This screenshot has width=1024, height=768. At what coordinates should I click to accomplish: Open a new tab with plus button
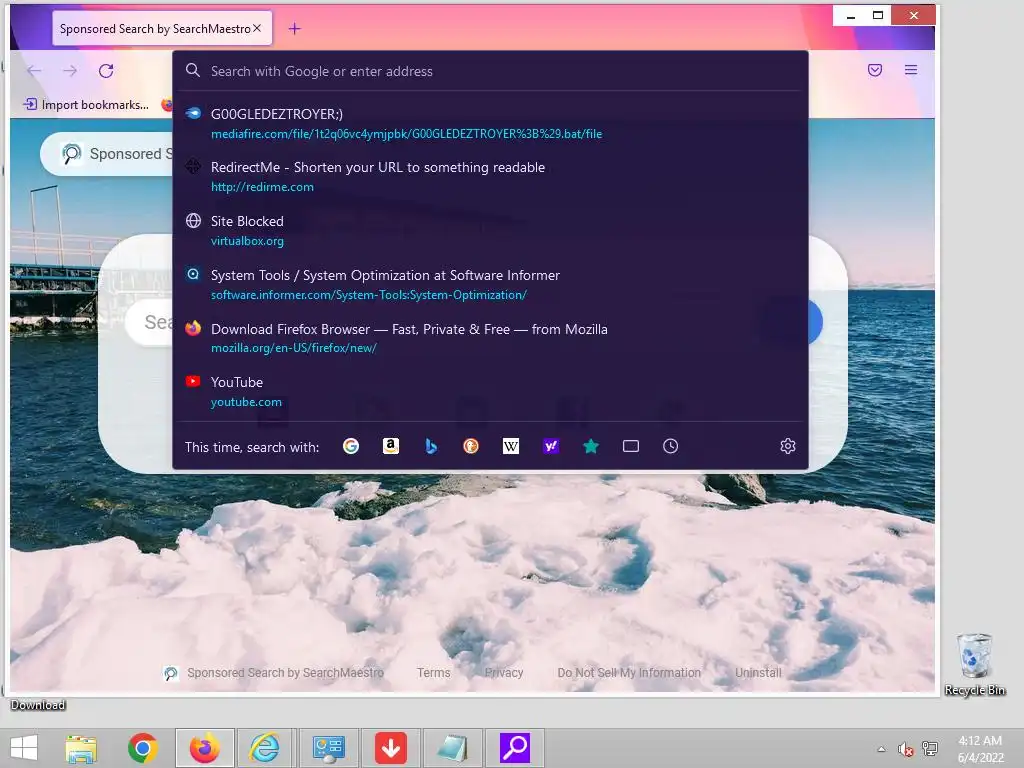[x=295, y=29]
